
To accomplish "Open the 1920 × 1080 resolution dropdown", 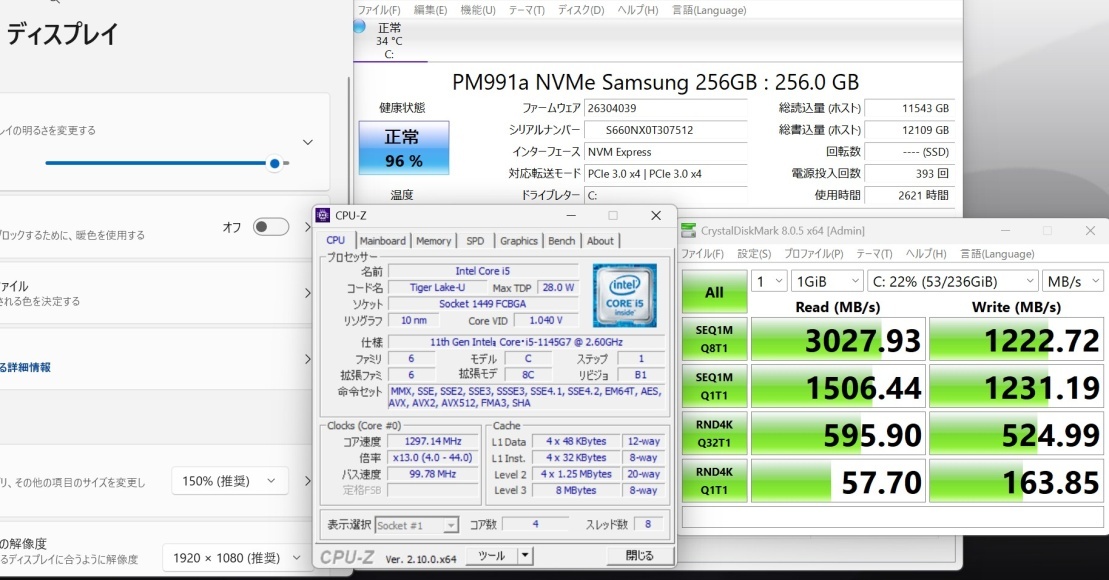I will click(x=234, y=557).
